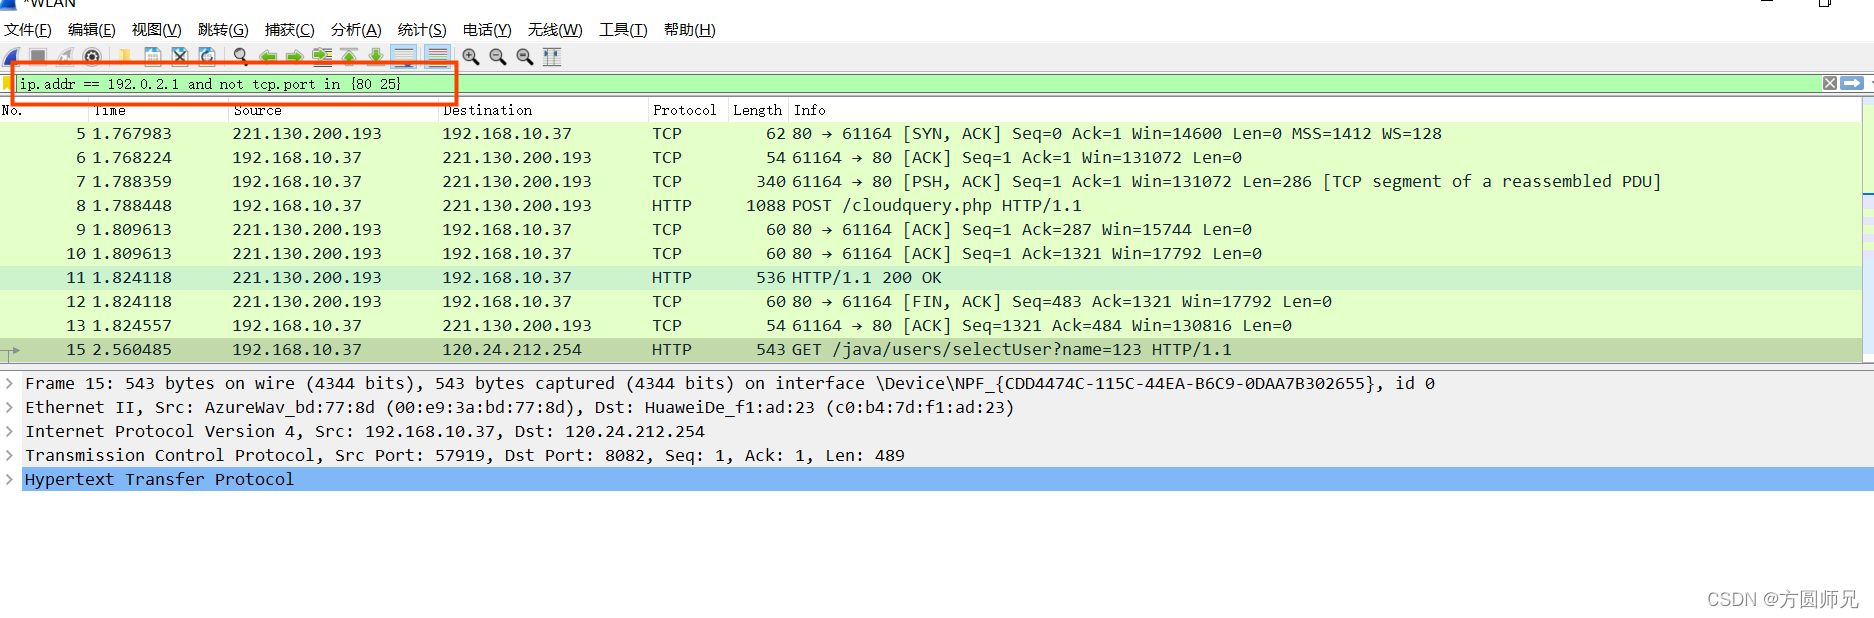1874x618 pixels.
Task: Sort by the Time column header
Action: (159, 110)
